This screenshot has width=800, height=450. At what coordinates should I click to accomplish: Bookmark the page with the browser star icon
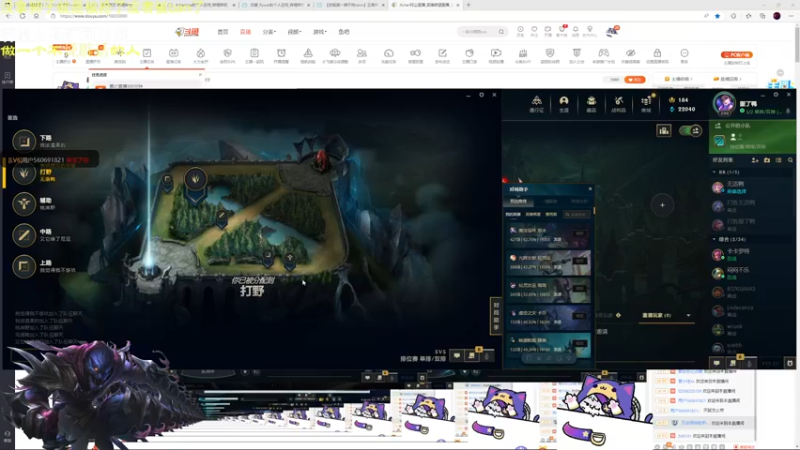coord(717,16)
